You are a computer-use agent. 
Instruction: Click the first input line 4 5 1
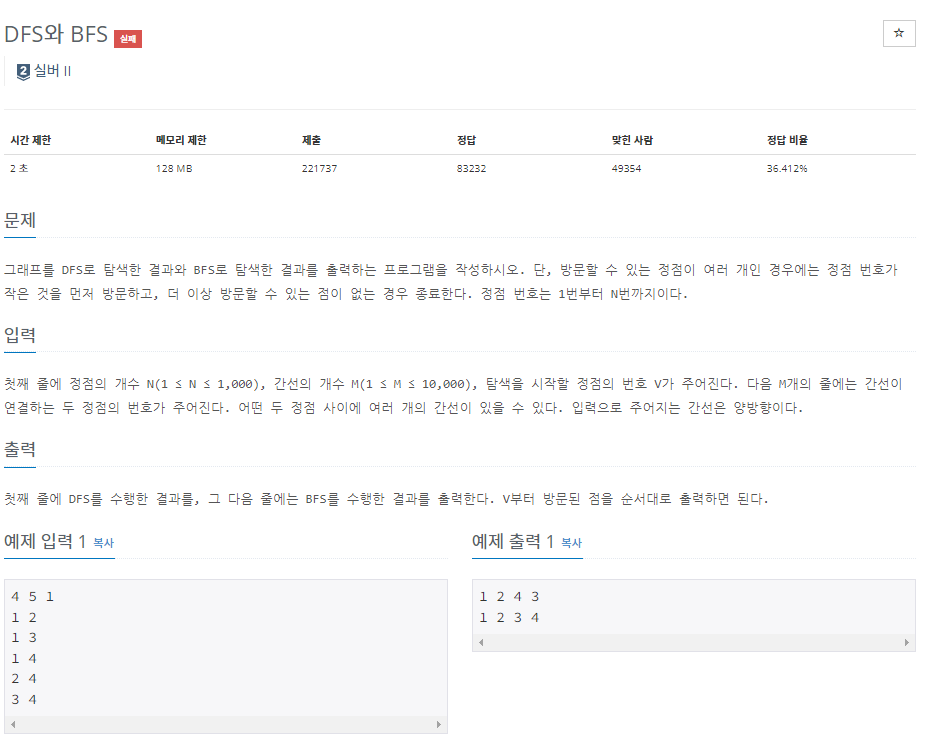[x=33, y=596]
